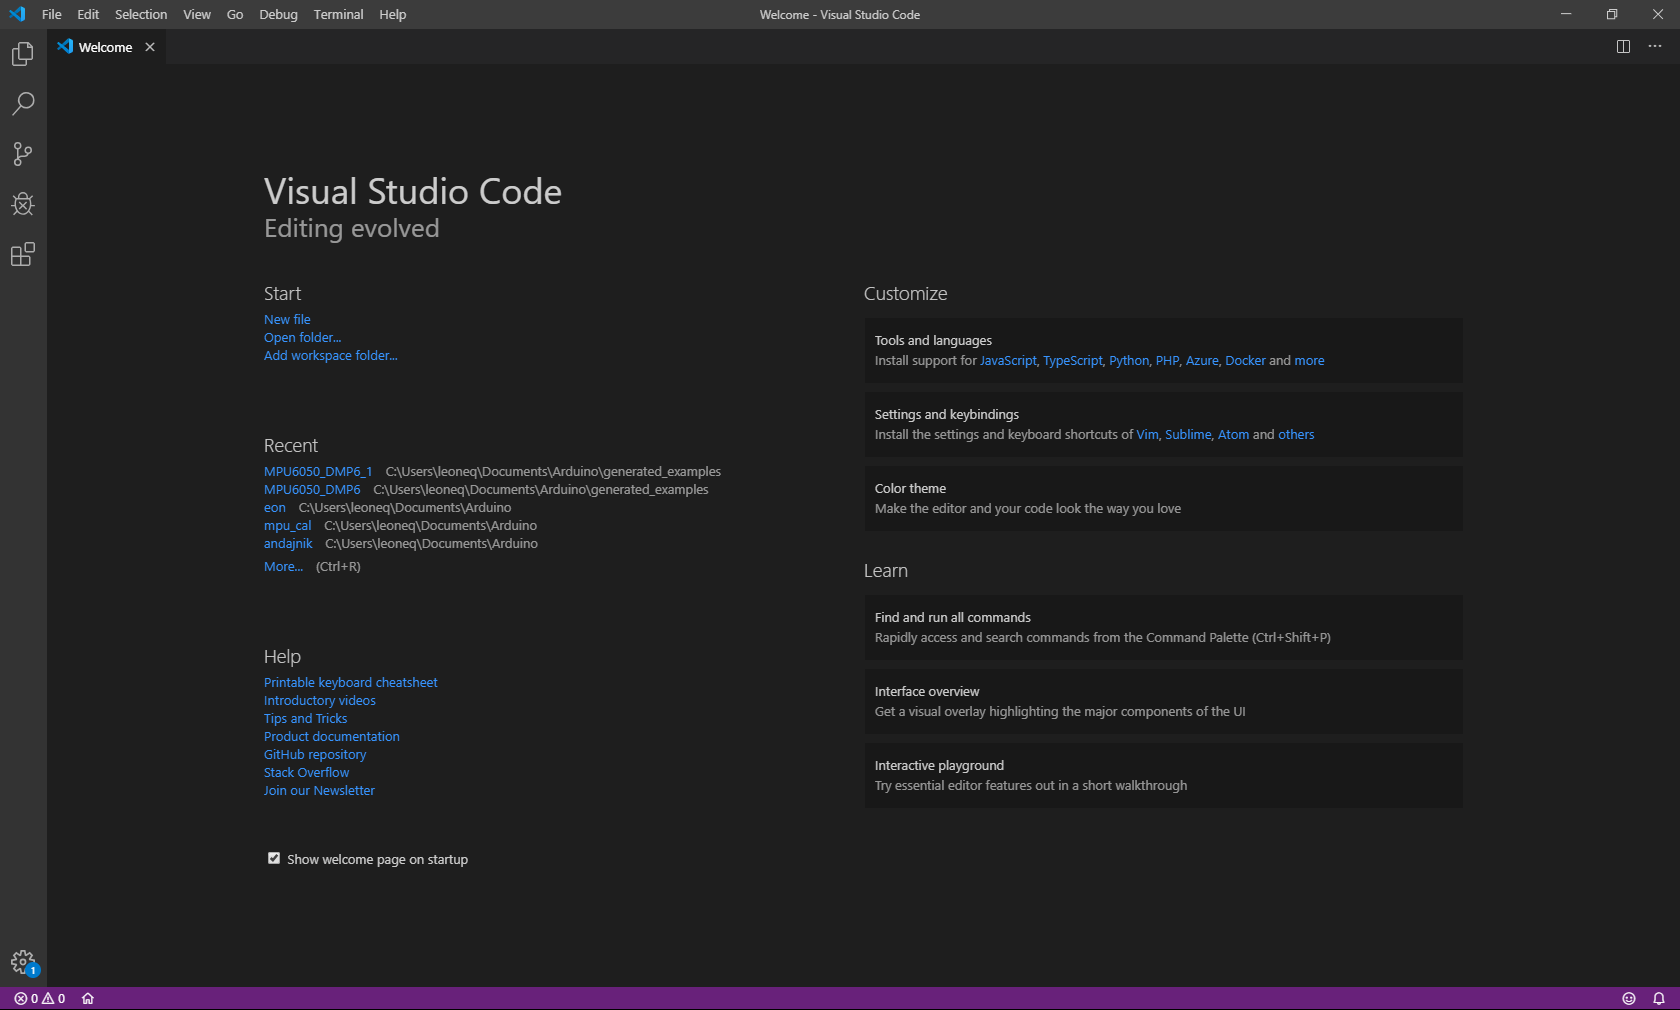The image size is (1680, 1010).
Task: Click the more languages link
Action: click(1309, 360)
